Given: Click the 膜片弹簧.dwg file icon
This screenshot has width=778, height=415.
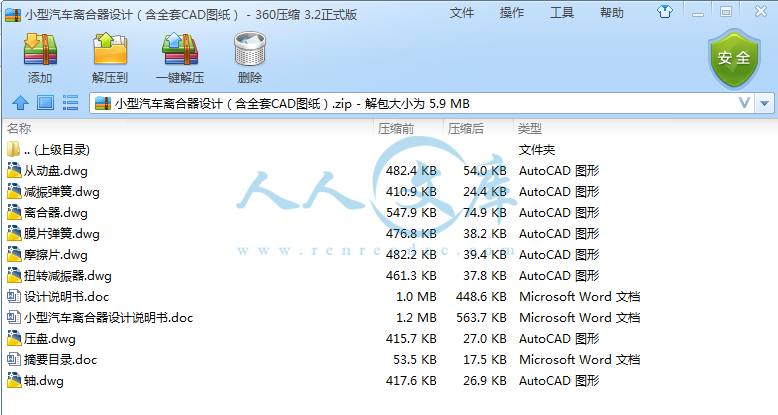Looking at the screenshot, I should (14, 234).
